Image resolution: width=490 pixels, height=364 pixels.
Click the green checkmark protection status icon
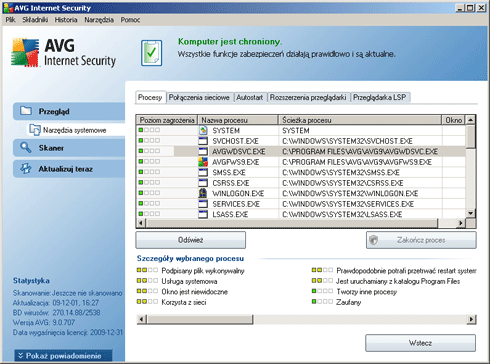pos(151,53)
